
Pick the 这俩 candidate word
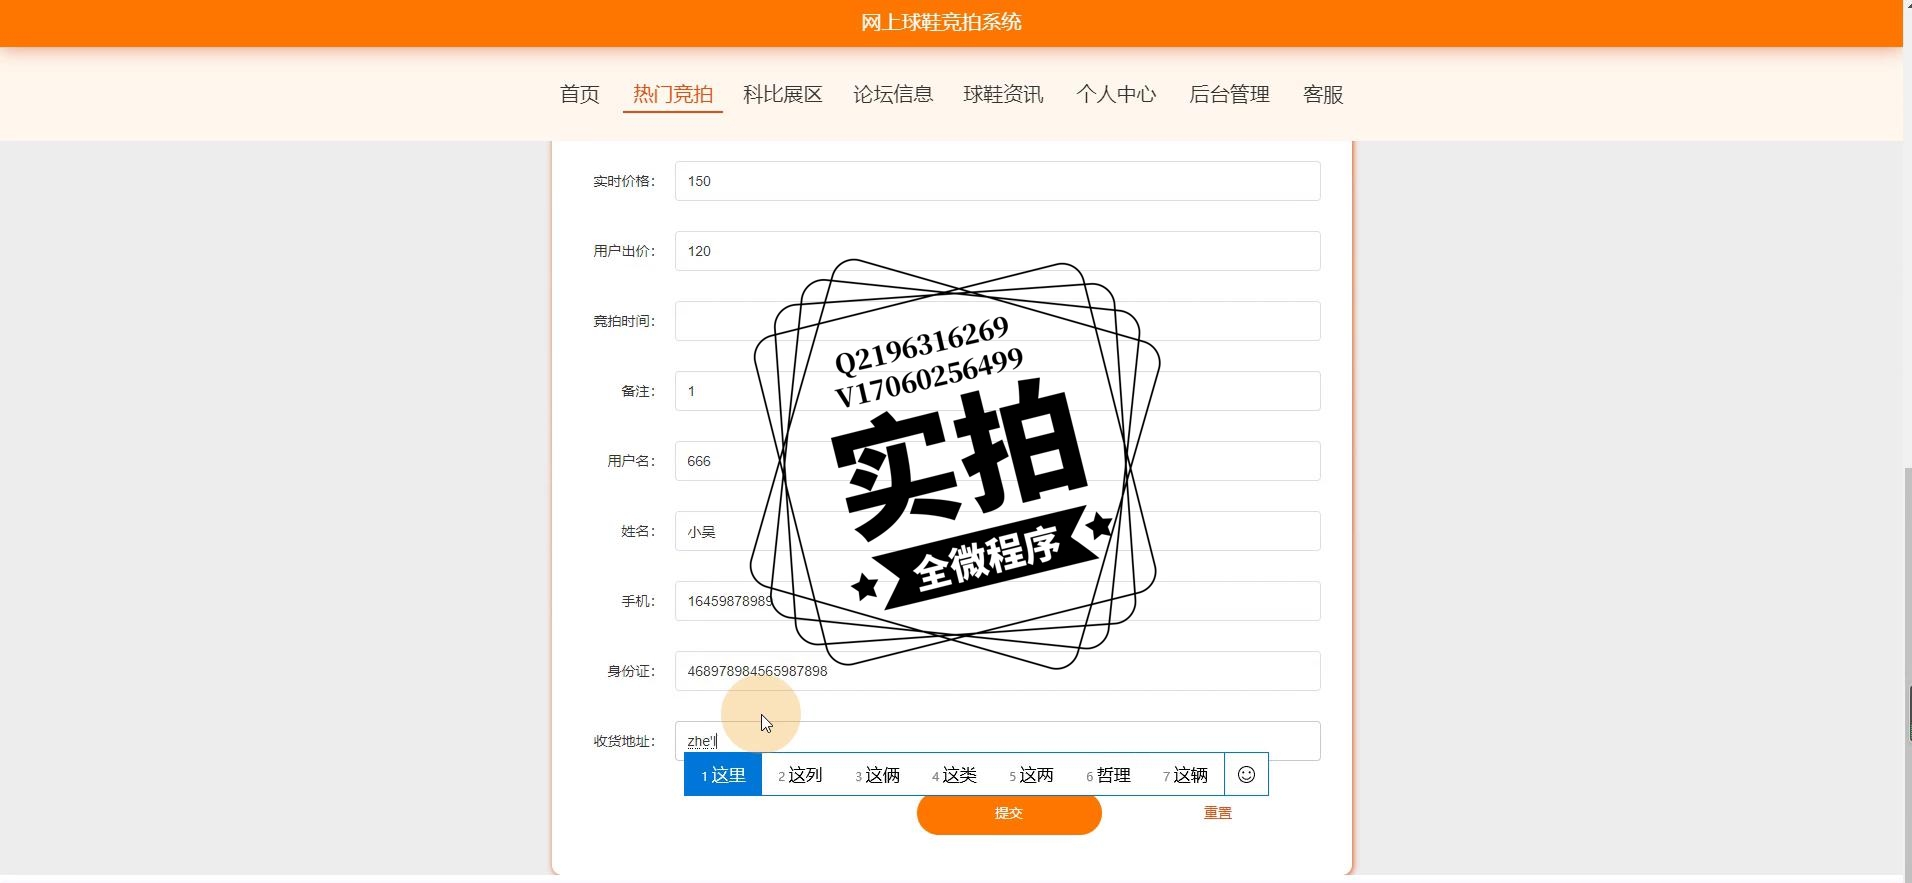coord(877,775)
